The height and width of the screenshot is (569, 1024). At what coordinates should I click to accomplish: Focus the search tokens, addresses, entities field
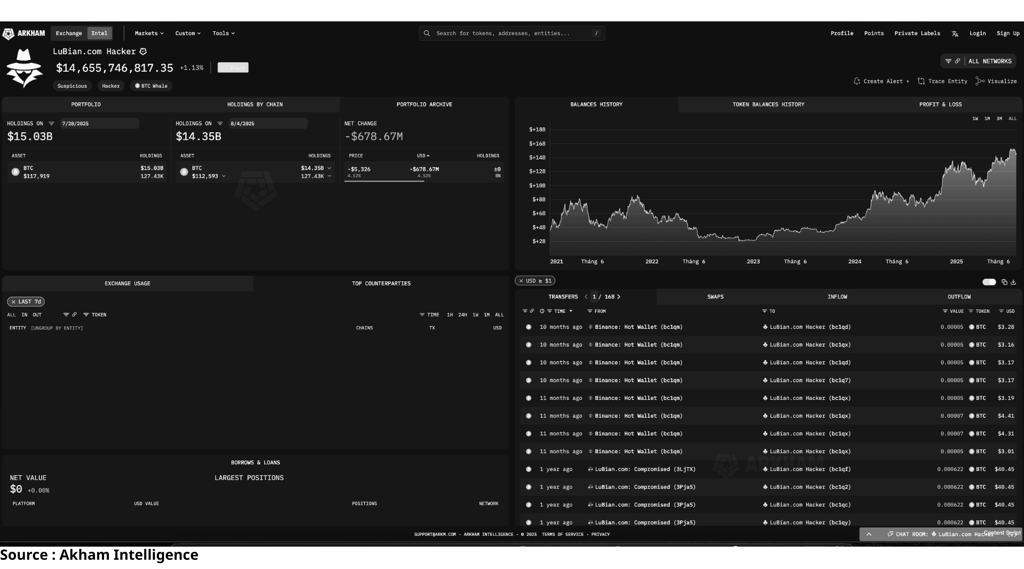512,33
